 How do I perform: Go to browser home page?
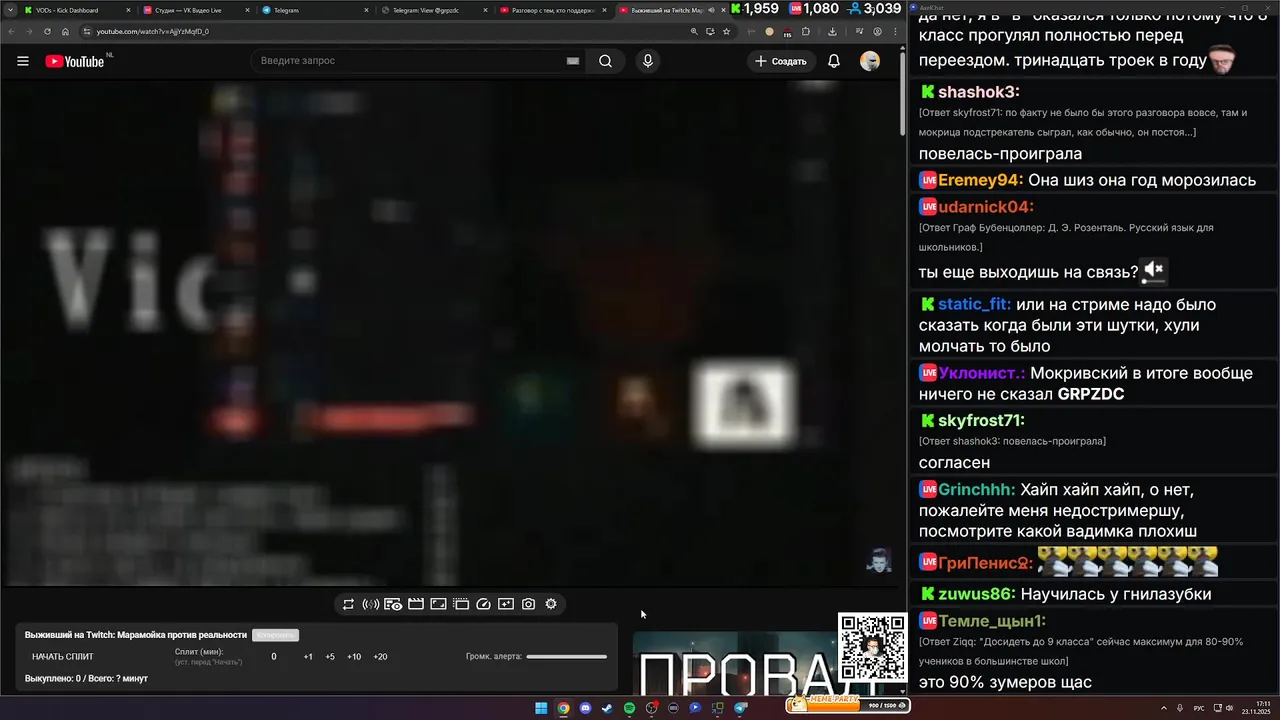pyautogui.click(x=65, y=31)
